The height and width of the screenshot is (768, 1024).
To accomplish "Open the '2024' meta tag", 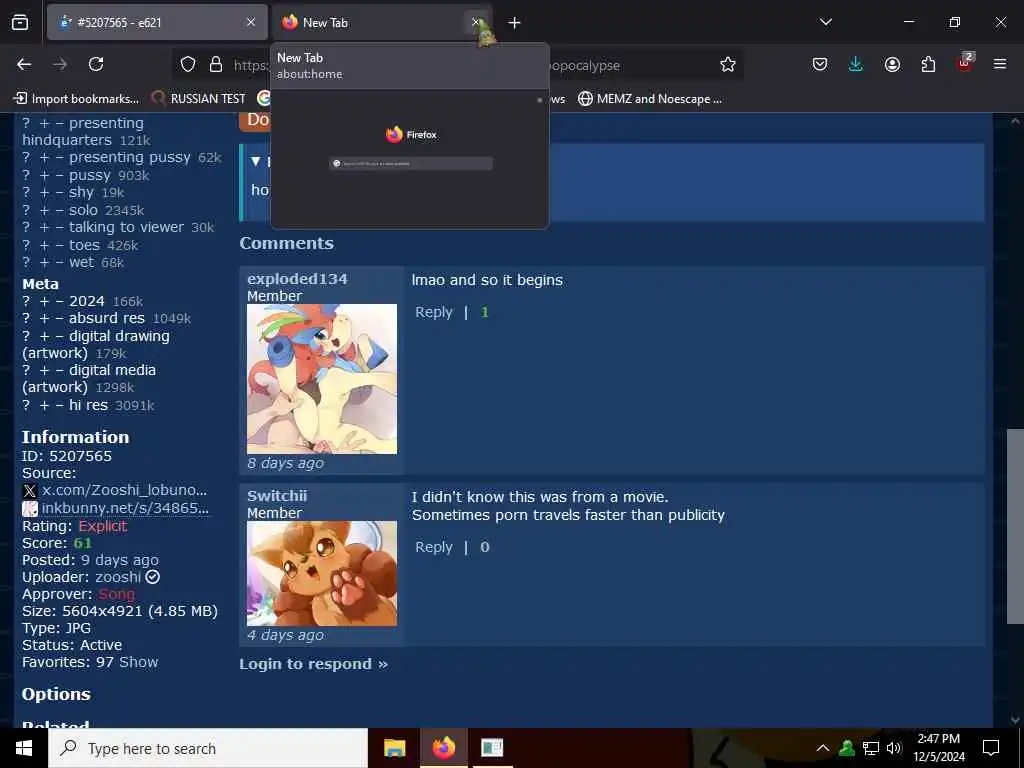I will point(87,301).
